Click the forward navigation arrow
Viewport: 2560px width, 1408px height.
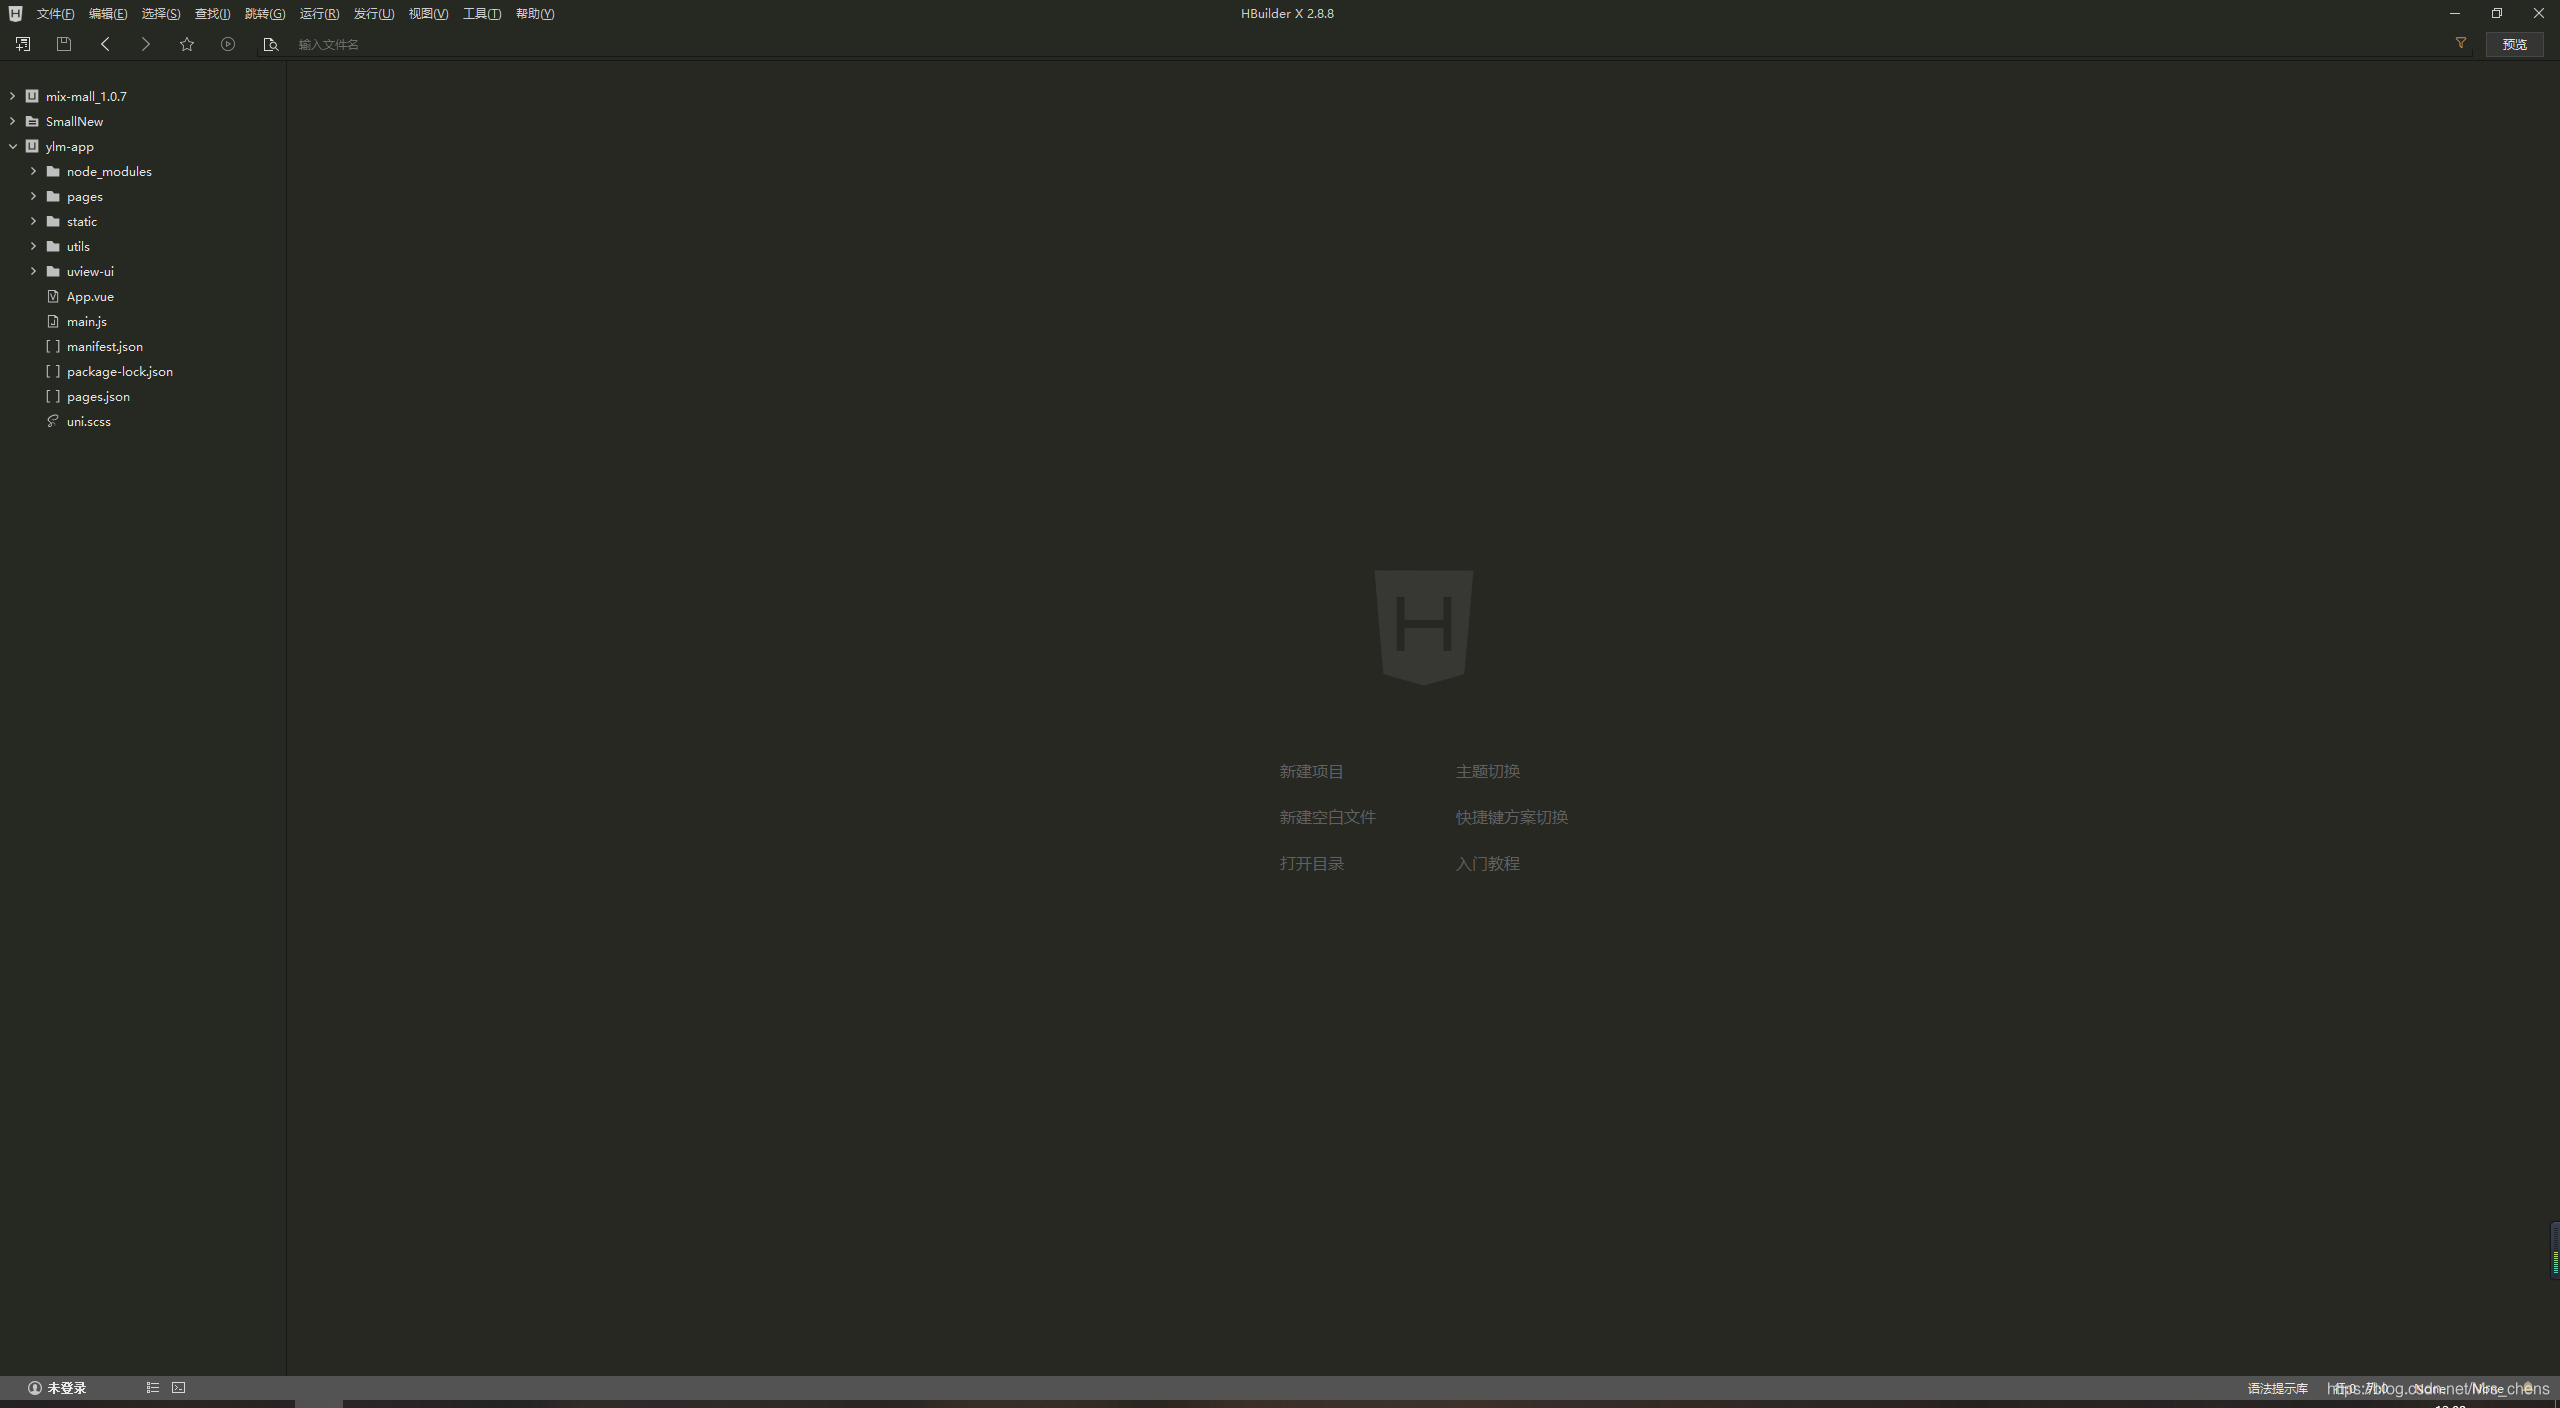point(146,44)
